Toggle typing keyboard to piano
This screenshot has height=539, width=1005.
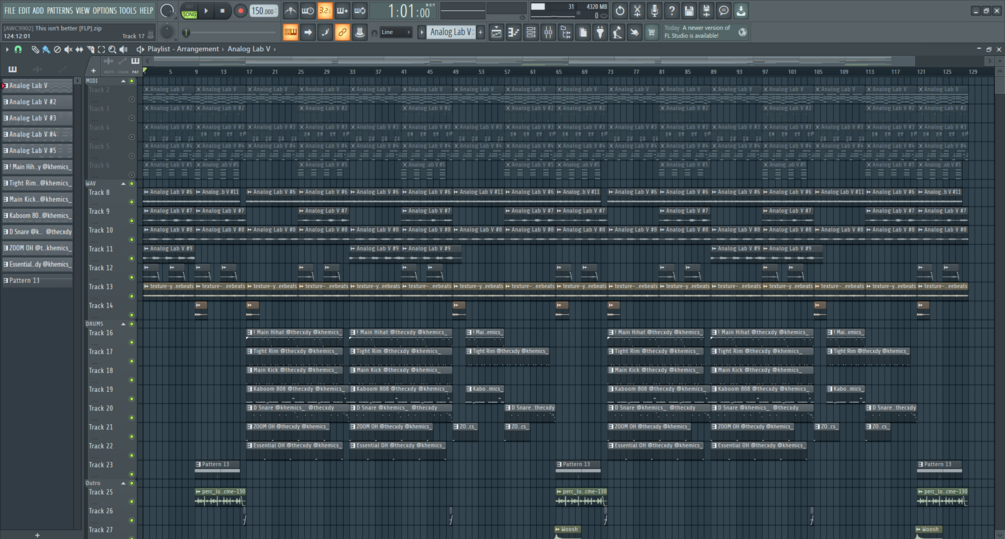pyautogui.click(x=290, y=32)
